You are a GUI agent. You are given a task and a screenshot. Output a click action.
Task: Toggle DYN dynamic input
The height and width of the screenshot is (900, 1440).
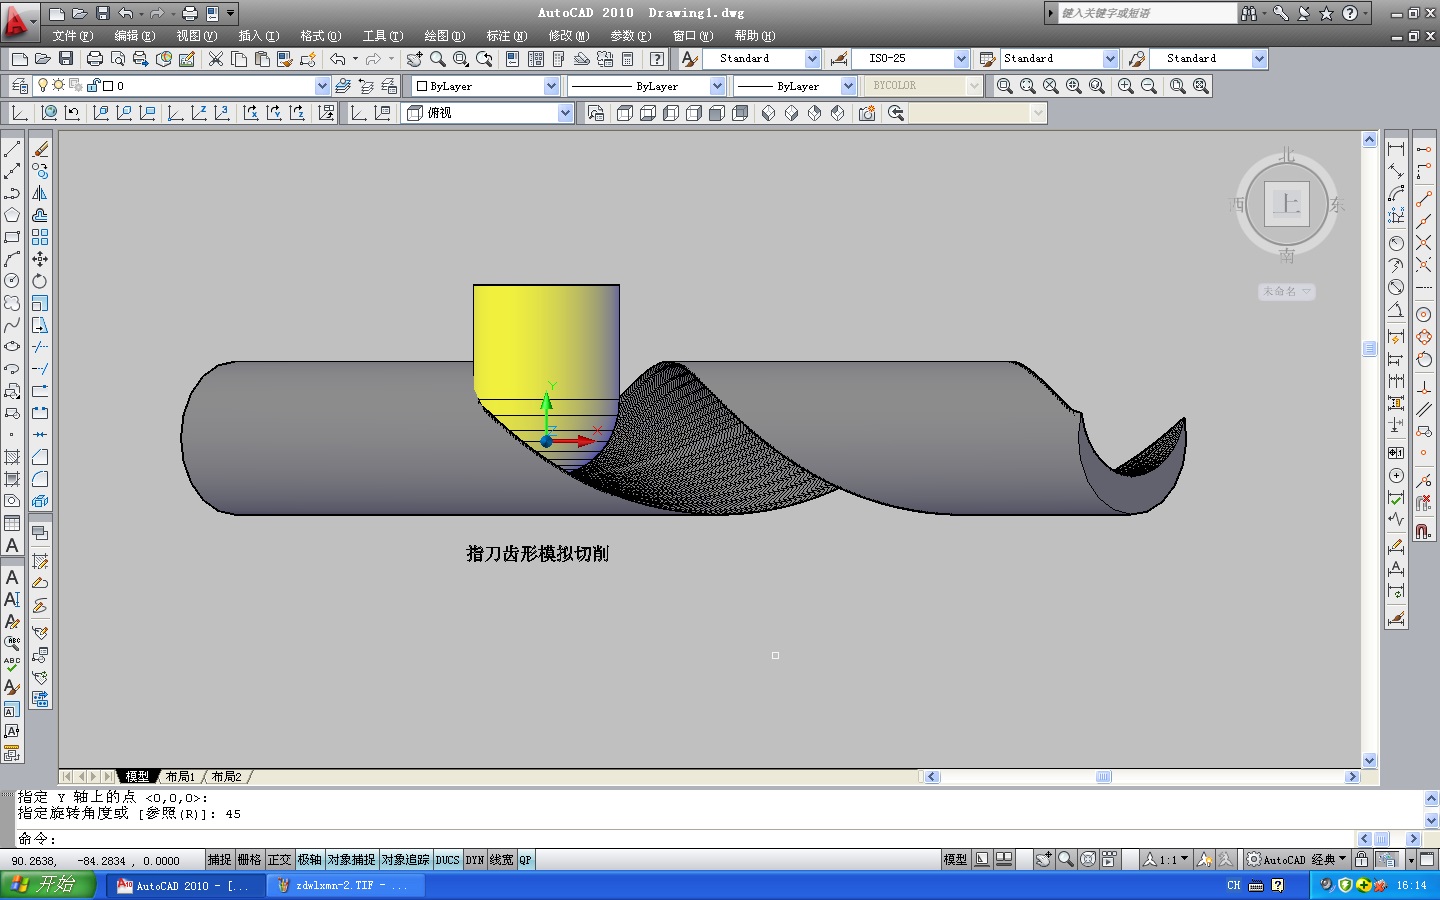tap(475, 860)
